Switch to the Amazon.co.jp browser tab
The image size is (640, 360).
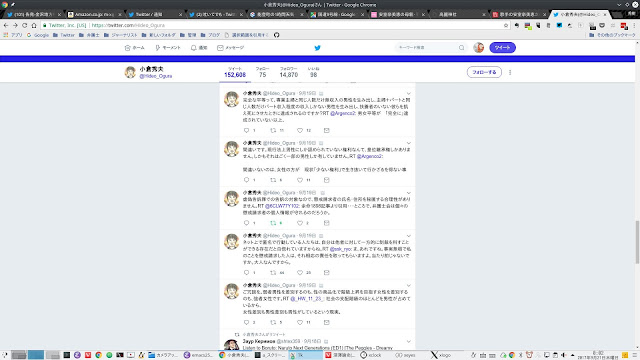click(x=94, y=14)
